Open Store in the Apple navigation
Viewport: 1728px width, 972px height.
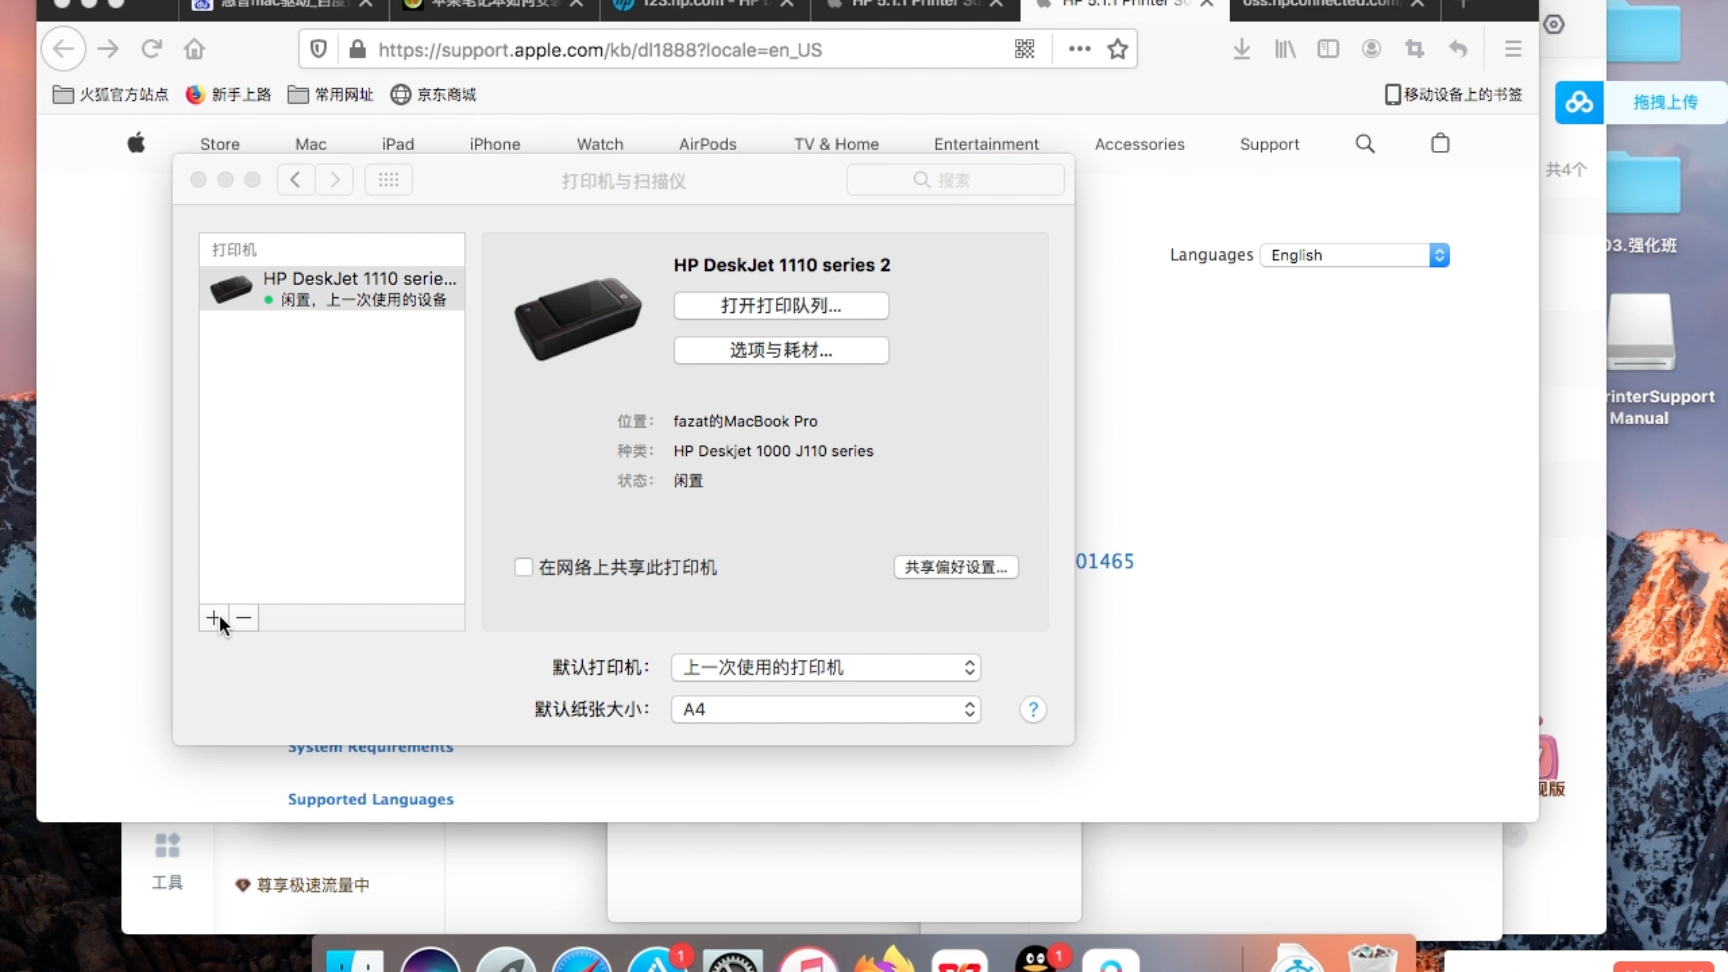click(x=220, y=144)
